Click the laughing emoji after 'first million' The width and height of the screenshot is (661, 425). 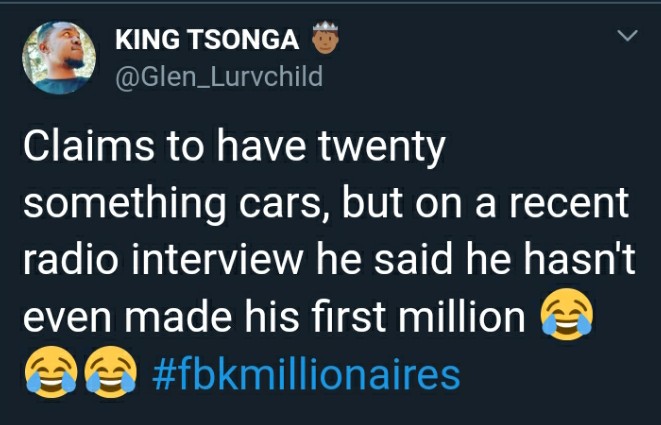point(567,315)
